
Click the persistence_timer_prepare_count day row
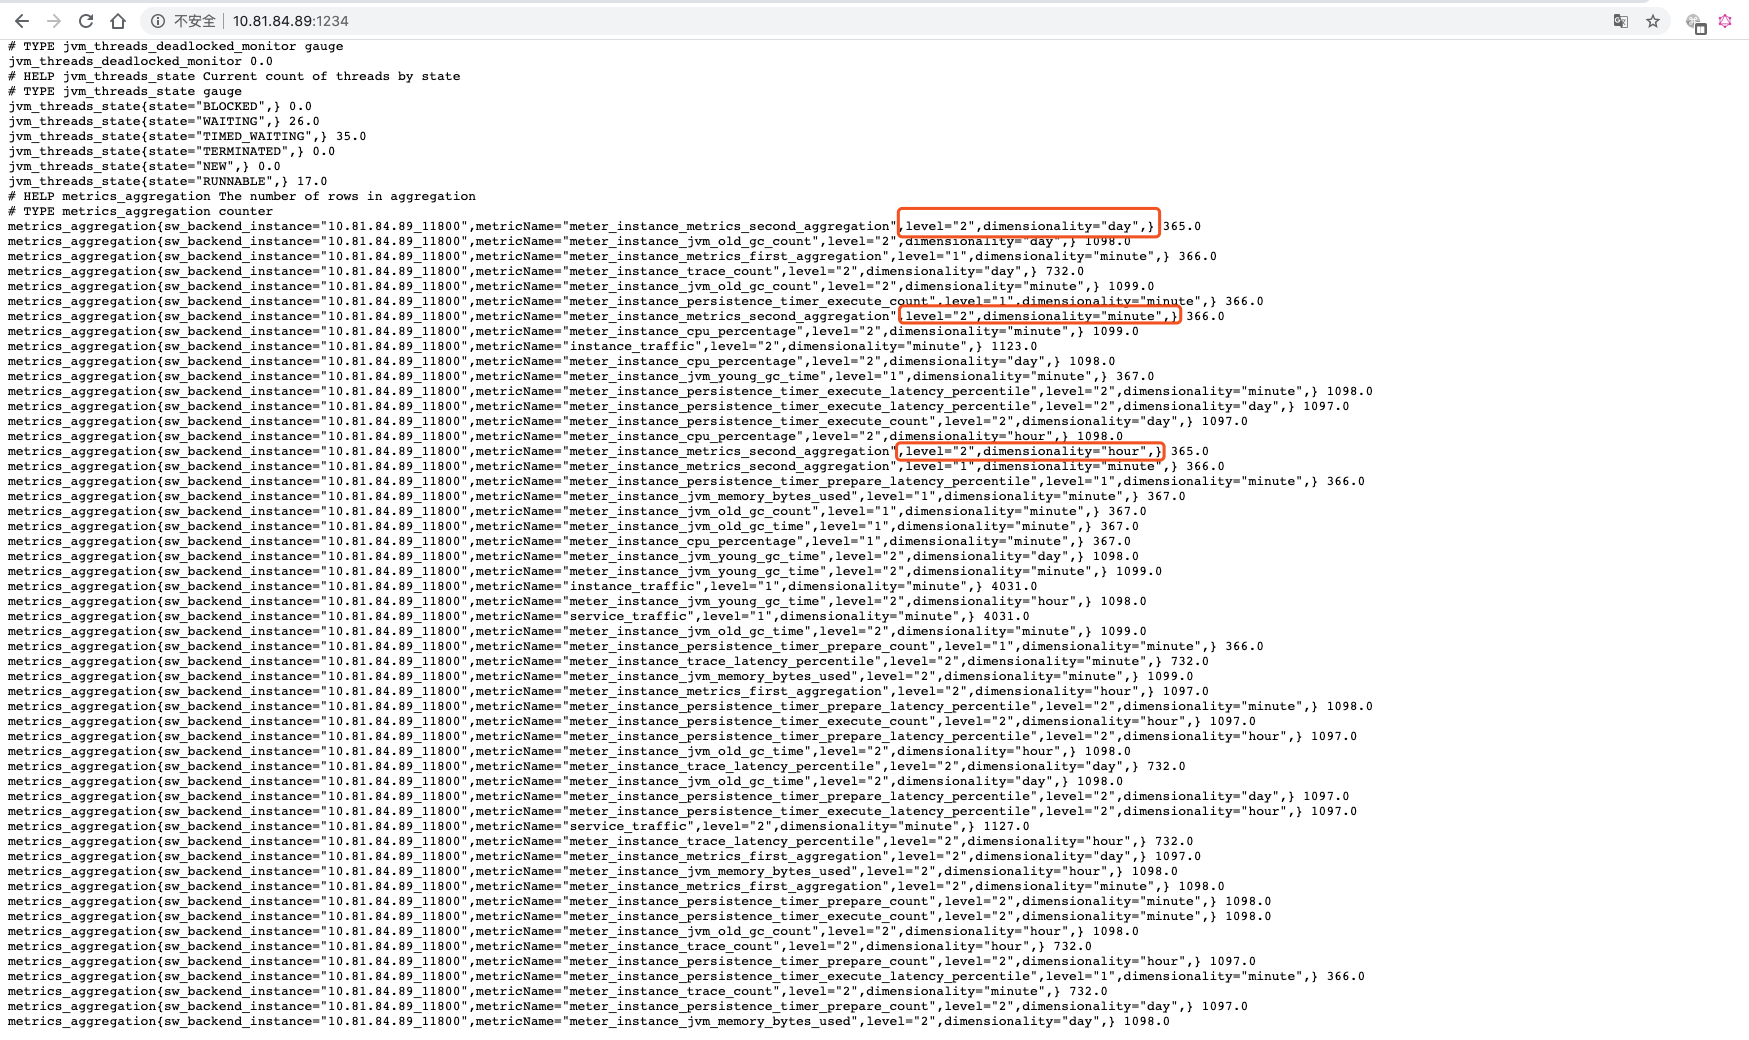point(628,1006)
